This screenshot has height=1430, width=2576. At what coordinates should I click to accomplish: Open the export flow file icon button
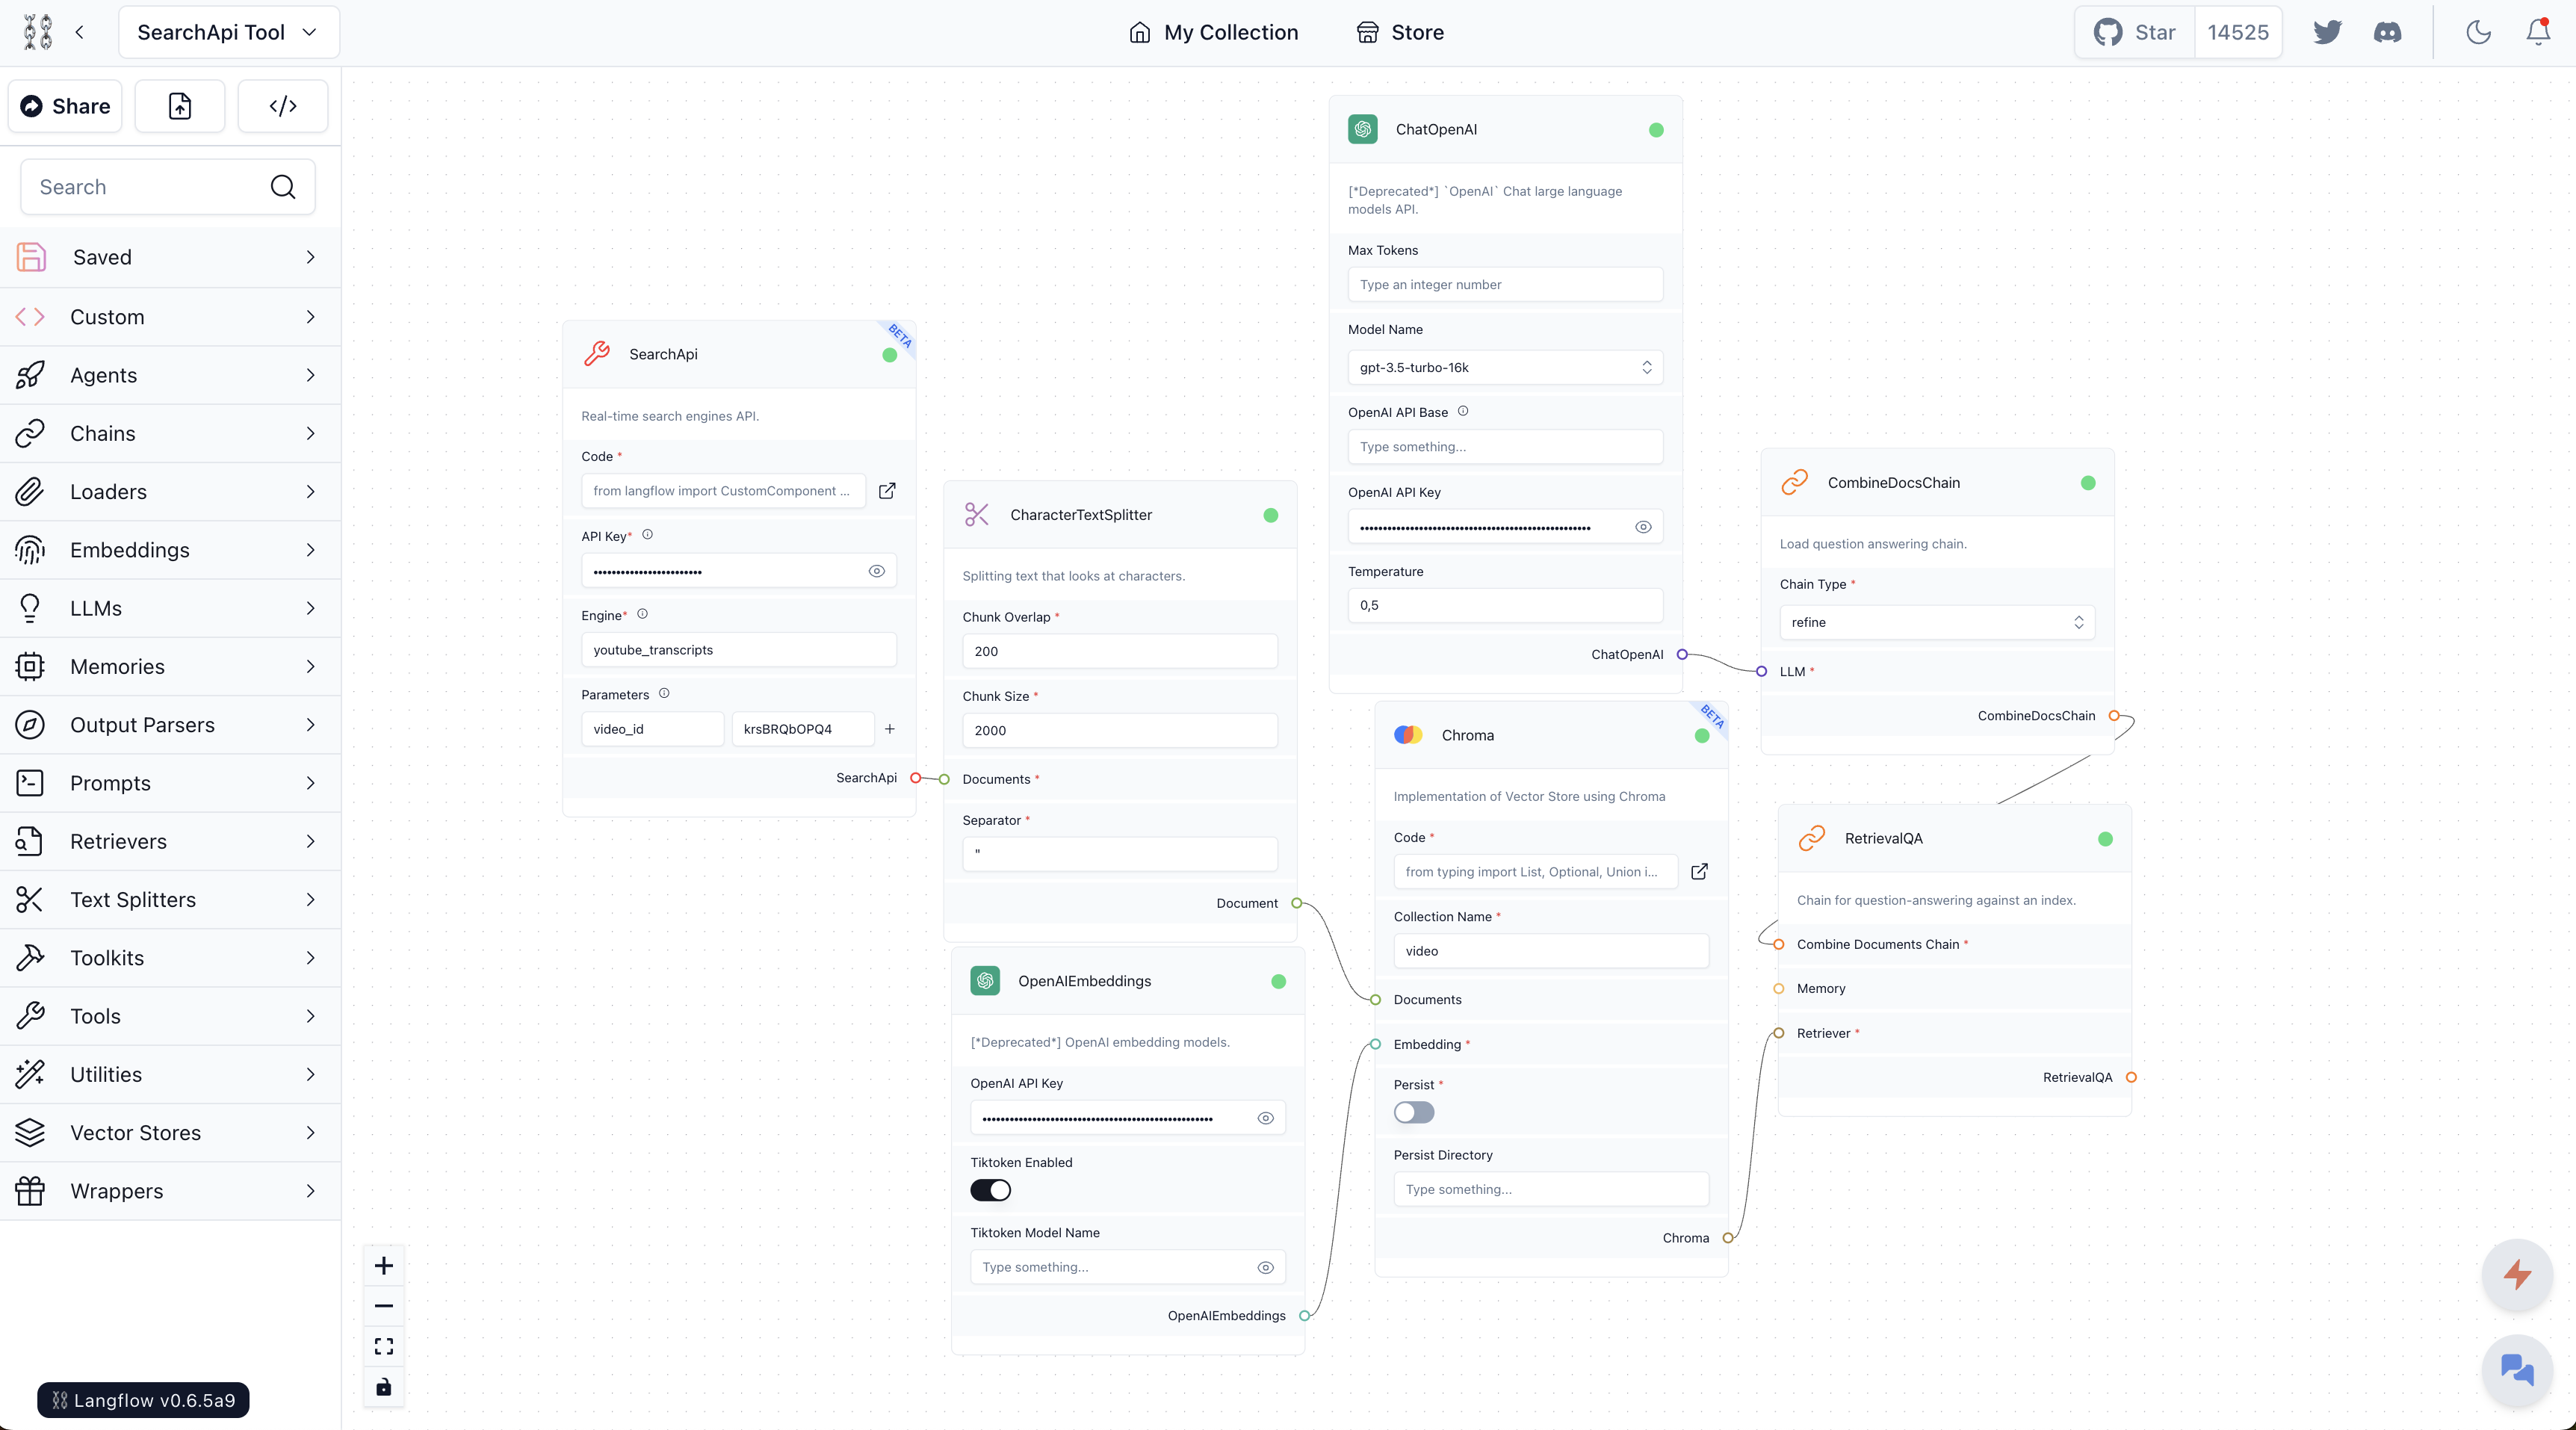[x=180, y=106]
